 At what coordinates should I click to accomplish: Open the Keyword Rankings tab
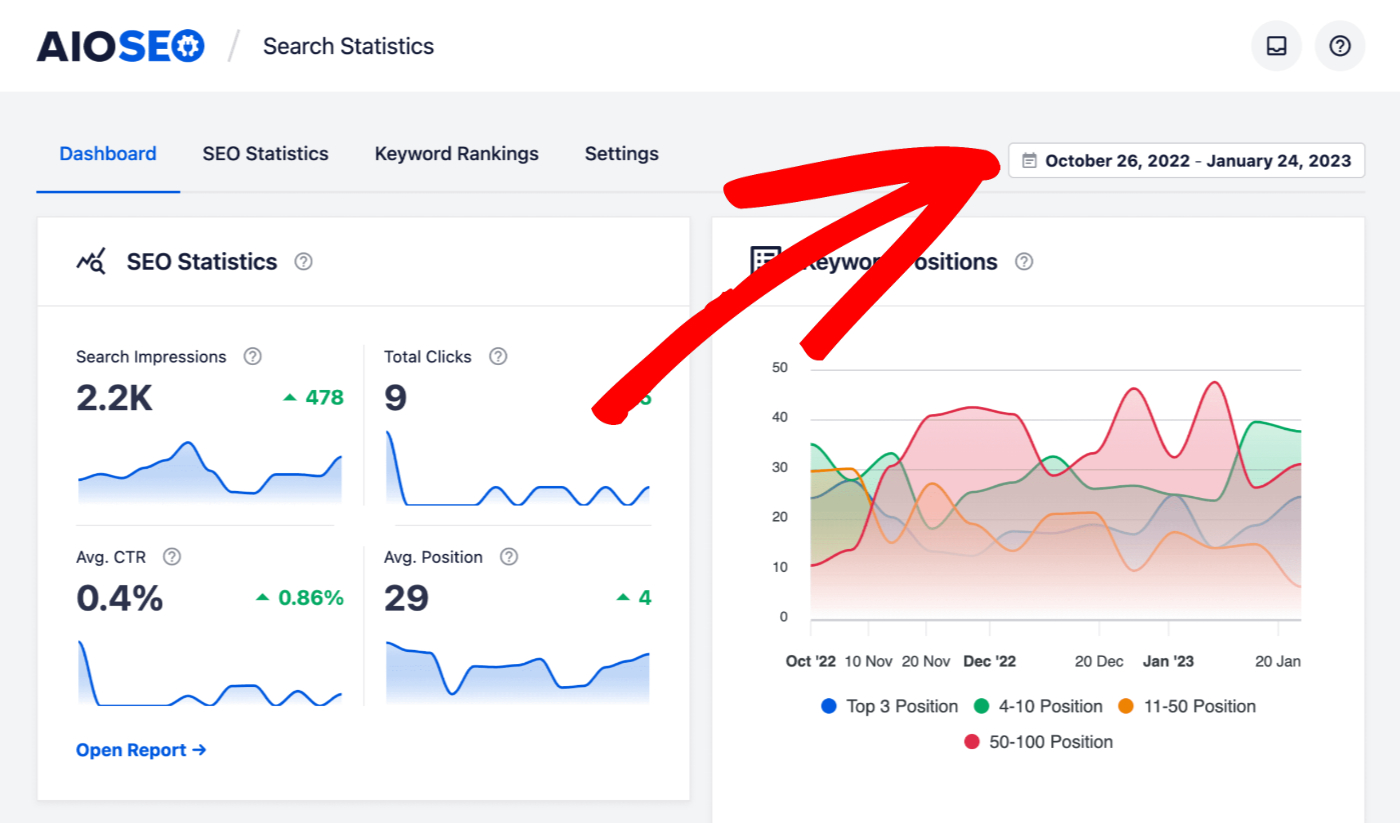[457, 154]
